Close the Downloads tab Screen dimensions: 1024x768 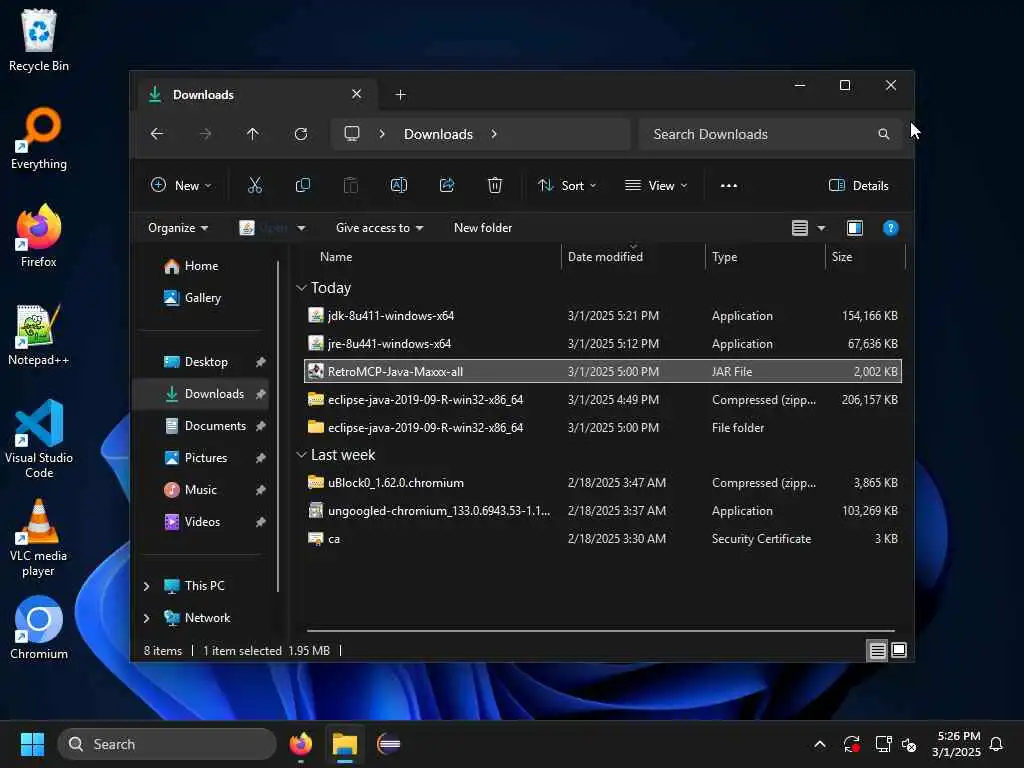(357, 94)
